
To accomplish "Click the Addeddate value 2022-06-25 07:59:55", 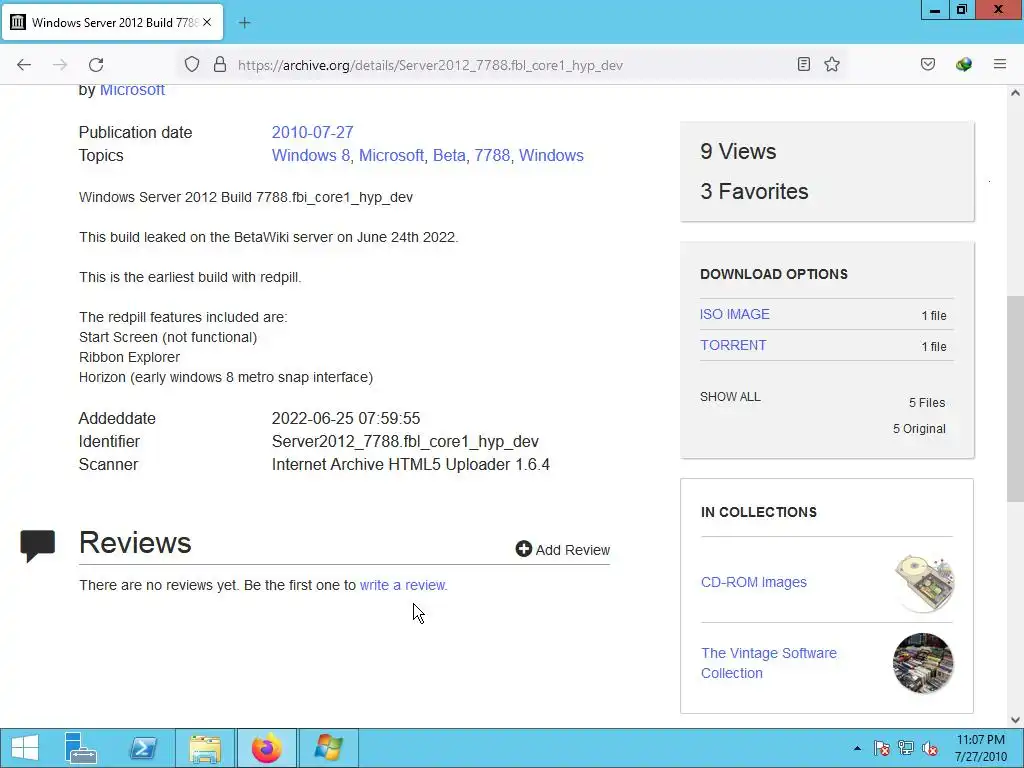I will 346,419.
